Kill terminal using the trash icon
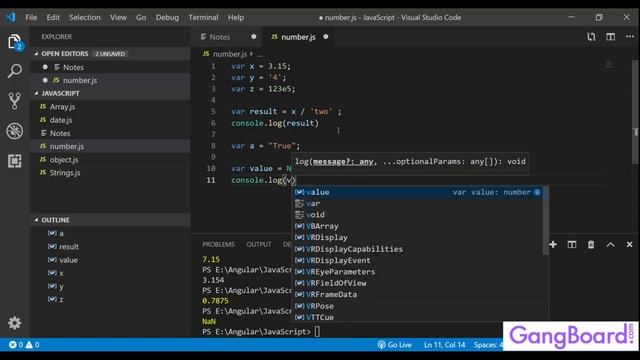The width and height of the screenshot is (640, 360). pyautogui.click(x=591, y=244)
